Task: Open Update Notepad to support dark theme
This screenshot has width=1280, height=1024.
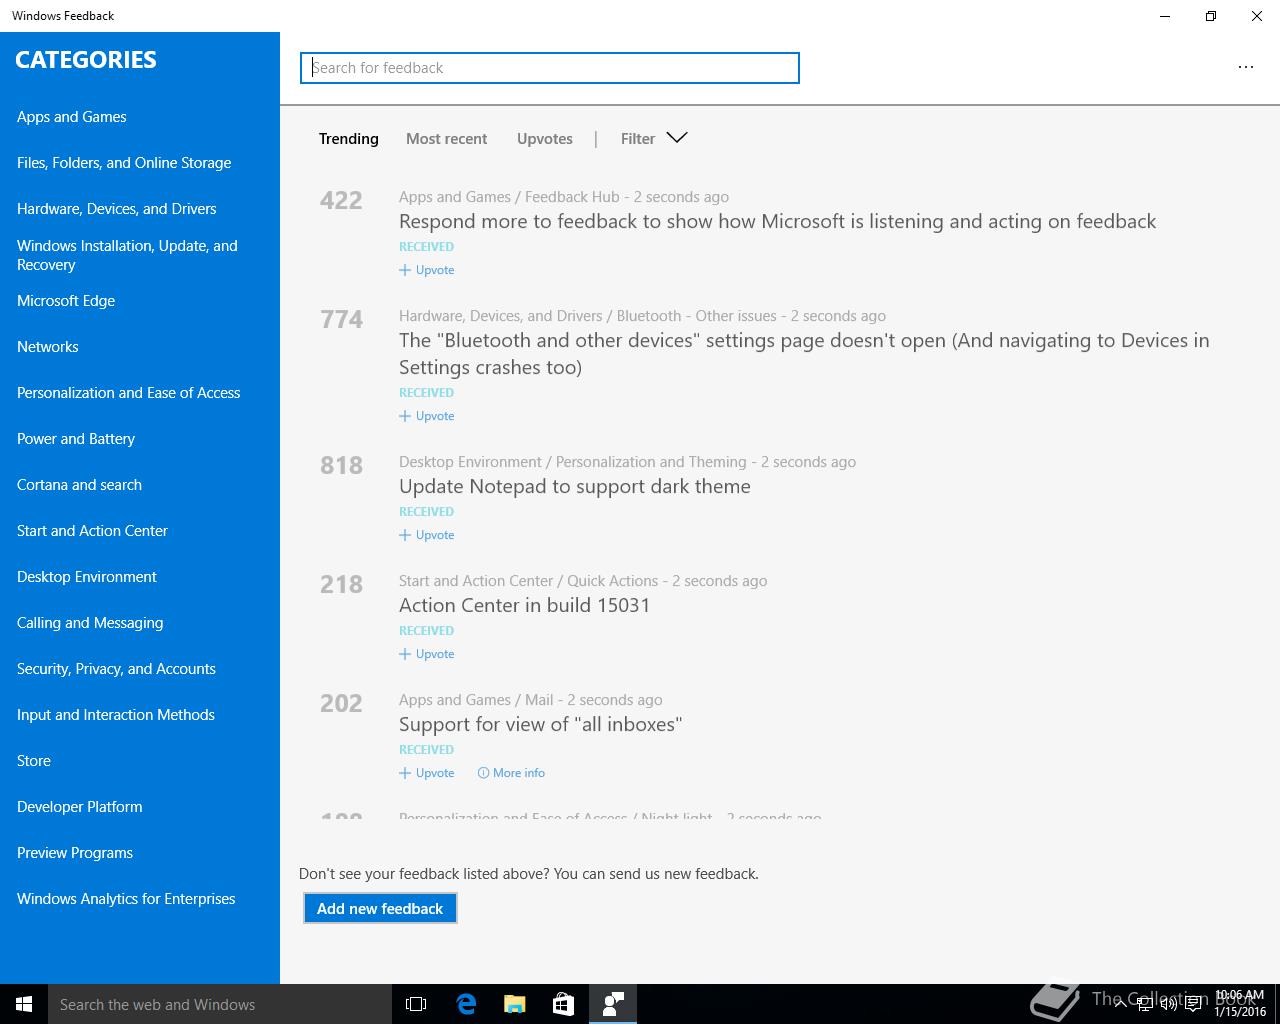Action: [x=574, y=486]
